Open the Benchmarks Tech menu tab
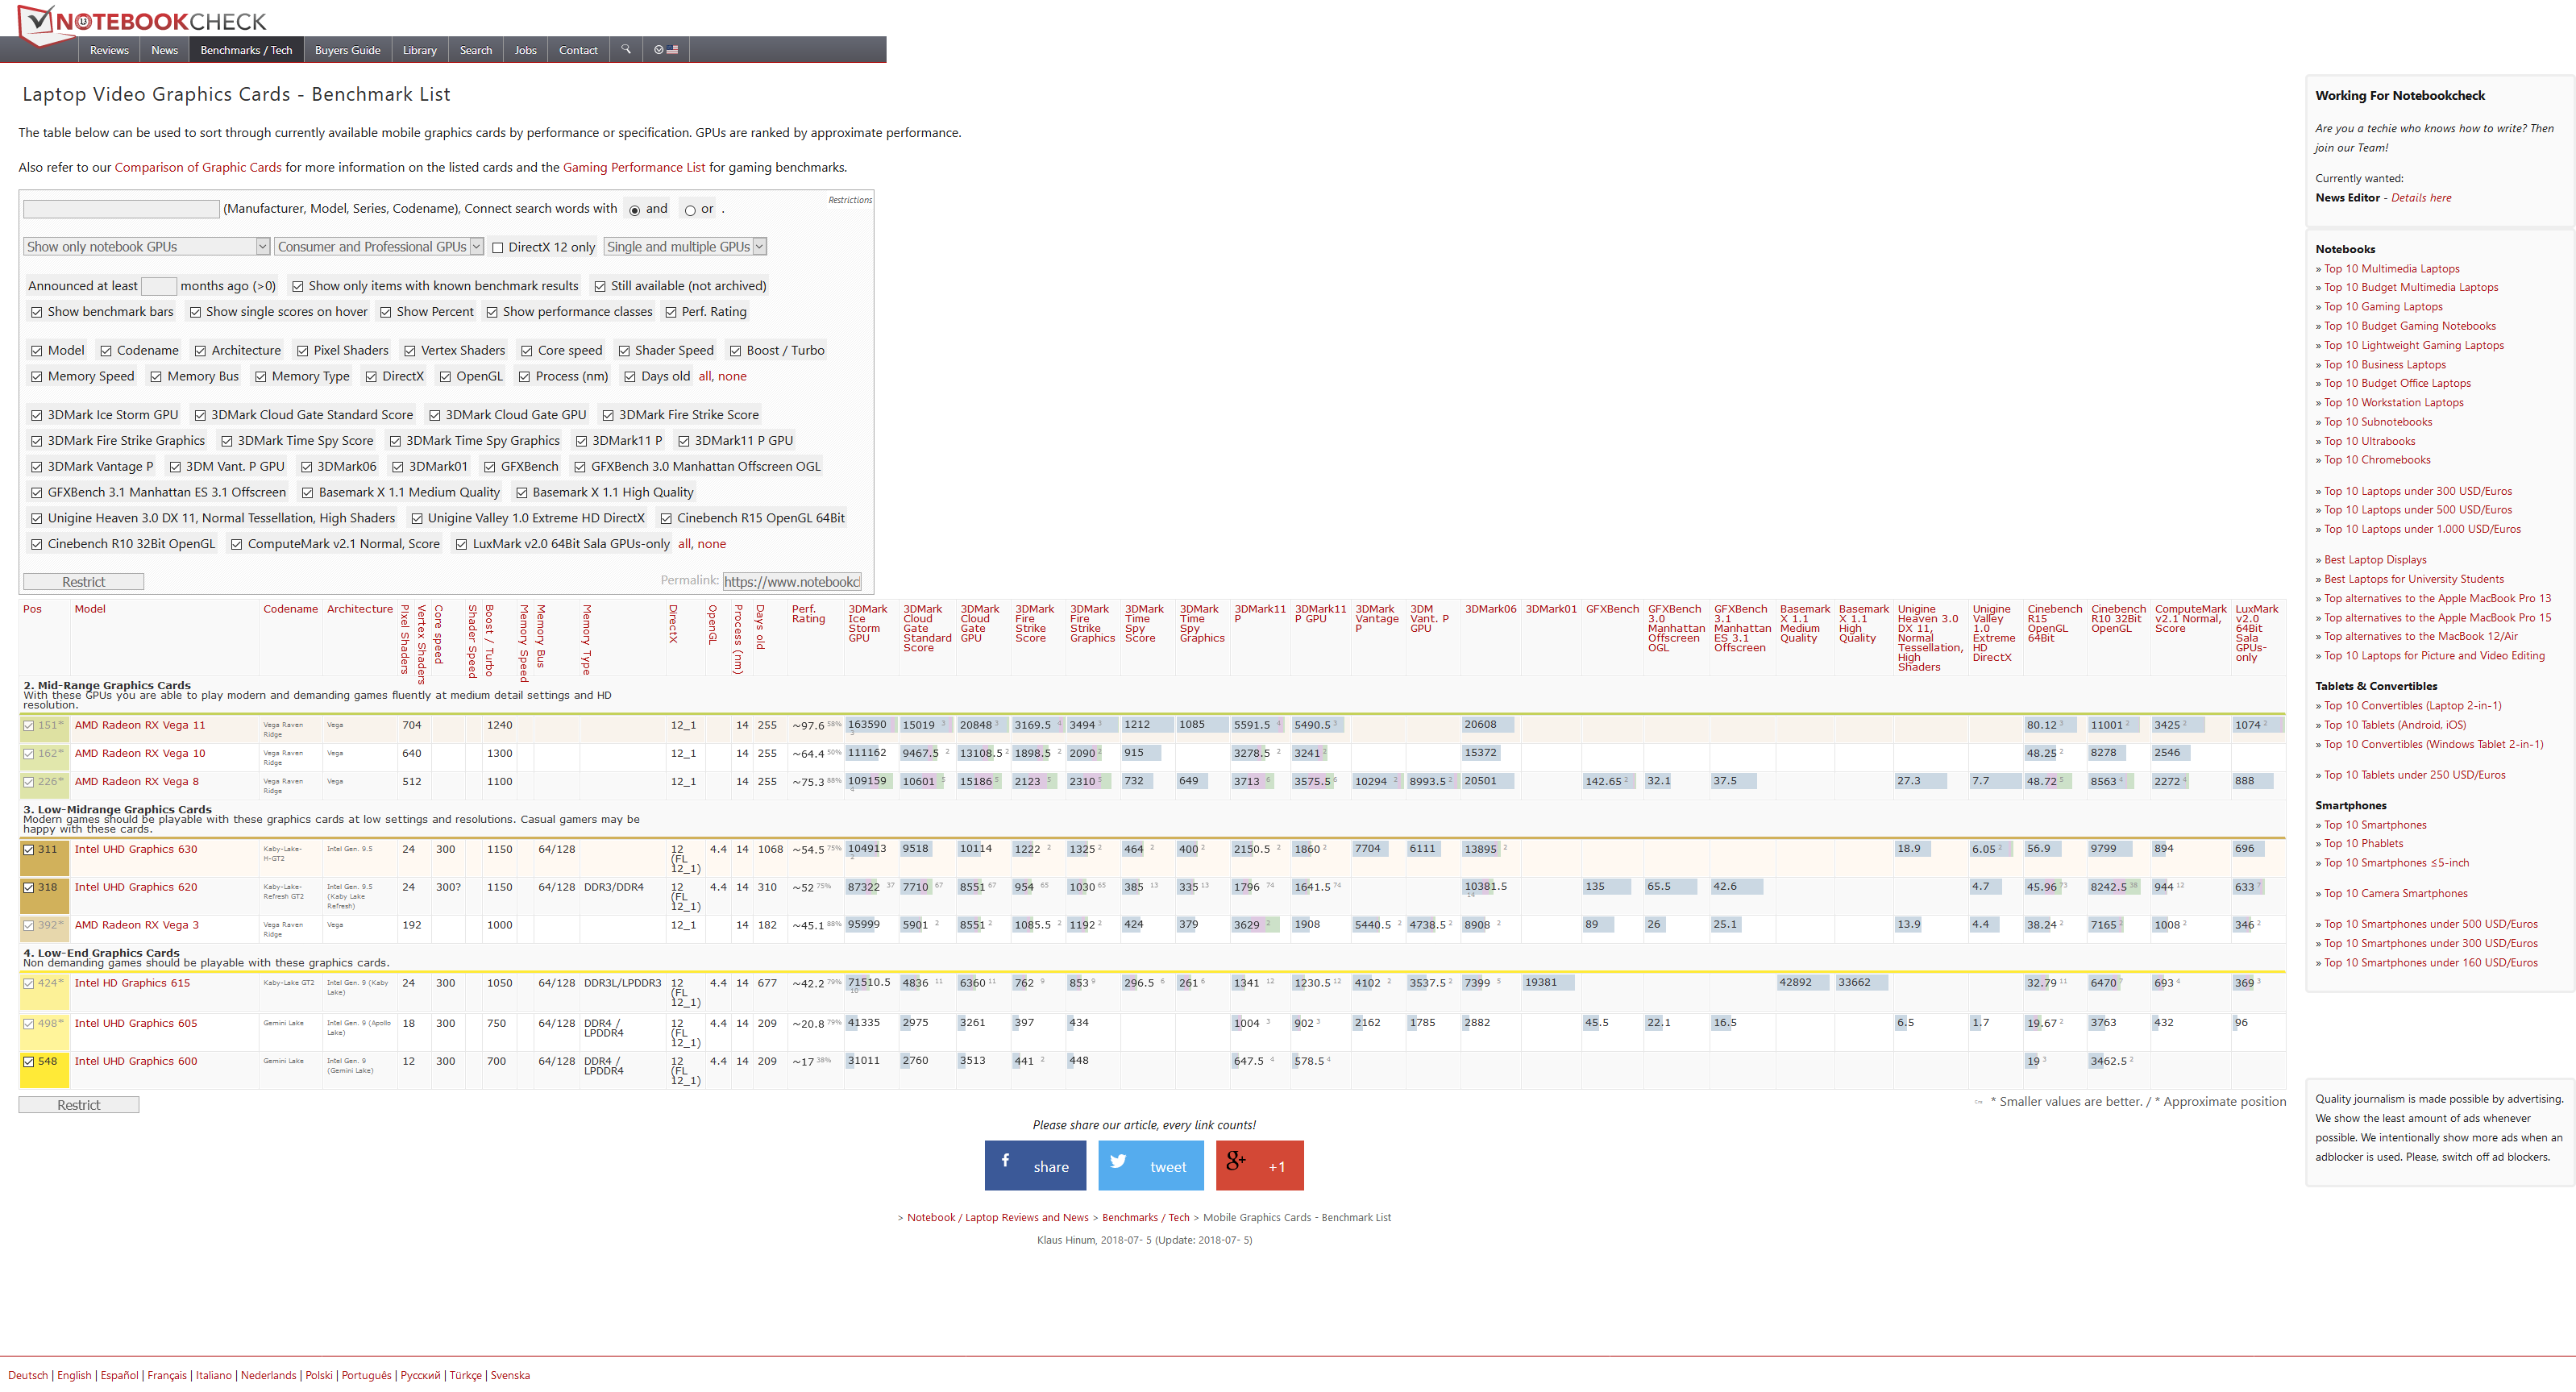 pos(245,50)
